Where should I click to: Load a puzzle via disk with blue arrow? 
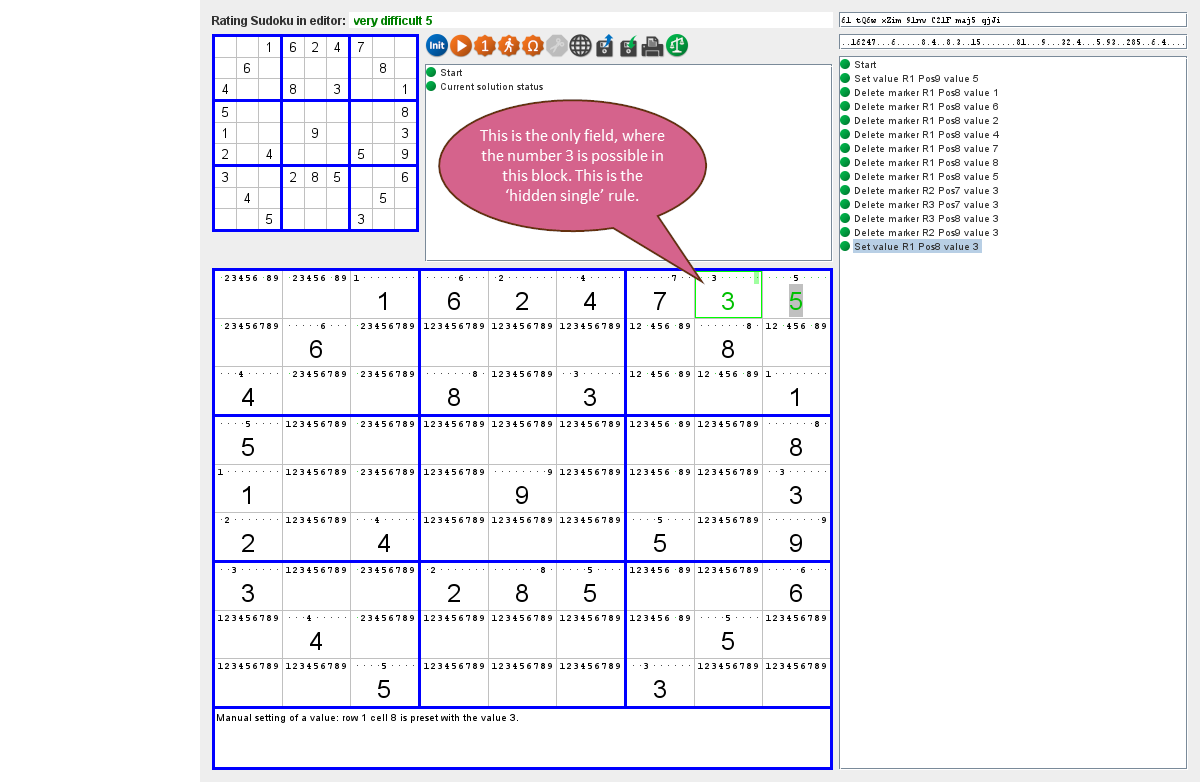(605, 45)
